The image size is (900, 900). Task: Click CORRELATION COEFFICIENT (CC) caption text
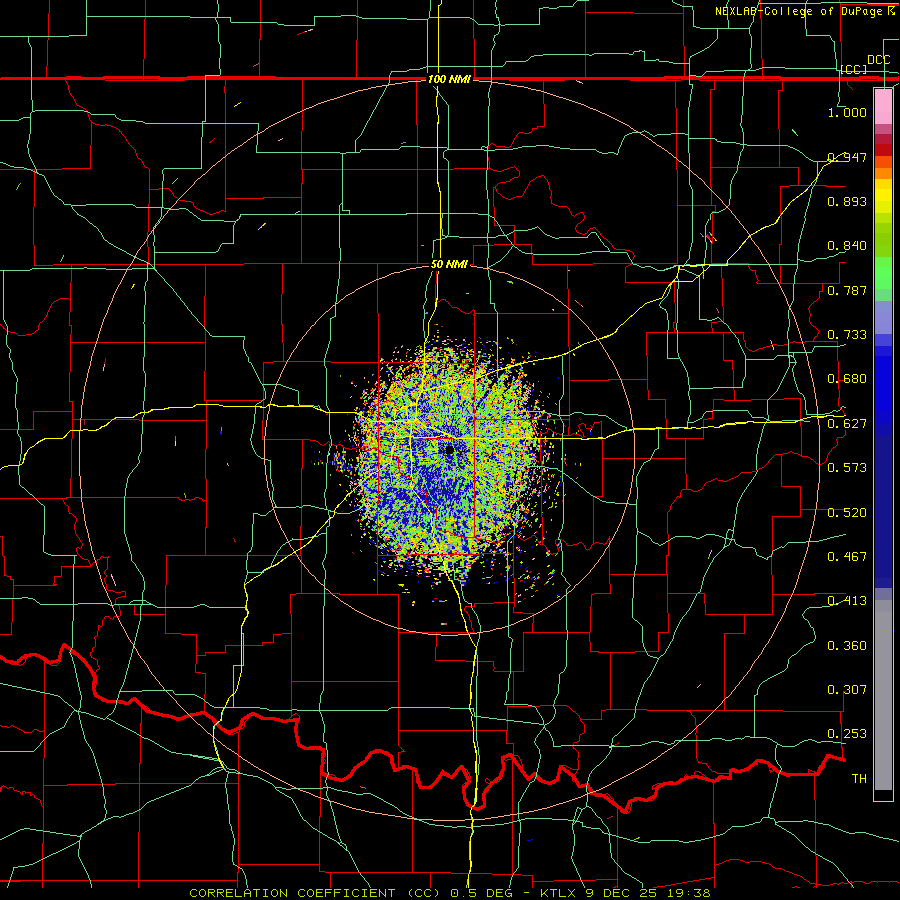pyautogui.click(x=315, y=893)
